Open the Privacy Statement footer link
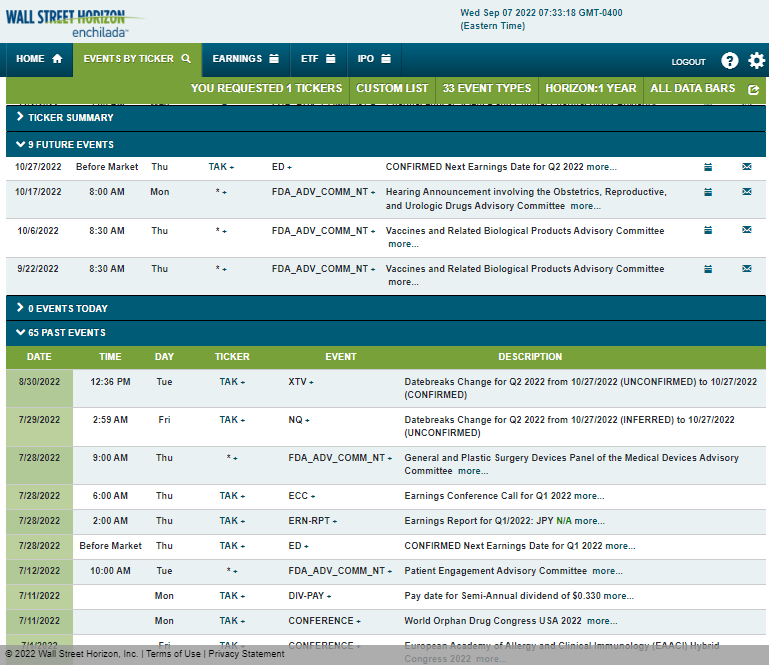Viewport: 769px width, 665px height. point(247,654)
